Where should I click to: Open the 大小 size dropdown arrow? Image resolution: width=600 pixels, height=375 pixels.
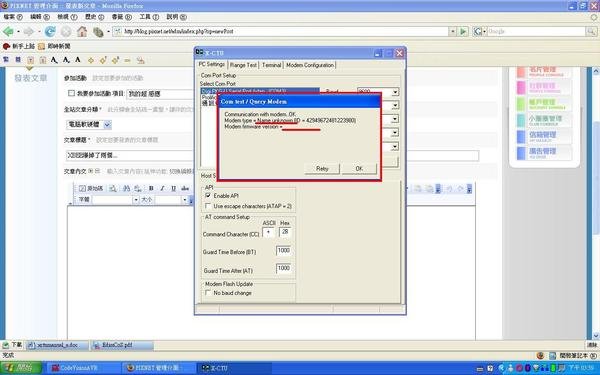pos(184,200)
